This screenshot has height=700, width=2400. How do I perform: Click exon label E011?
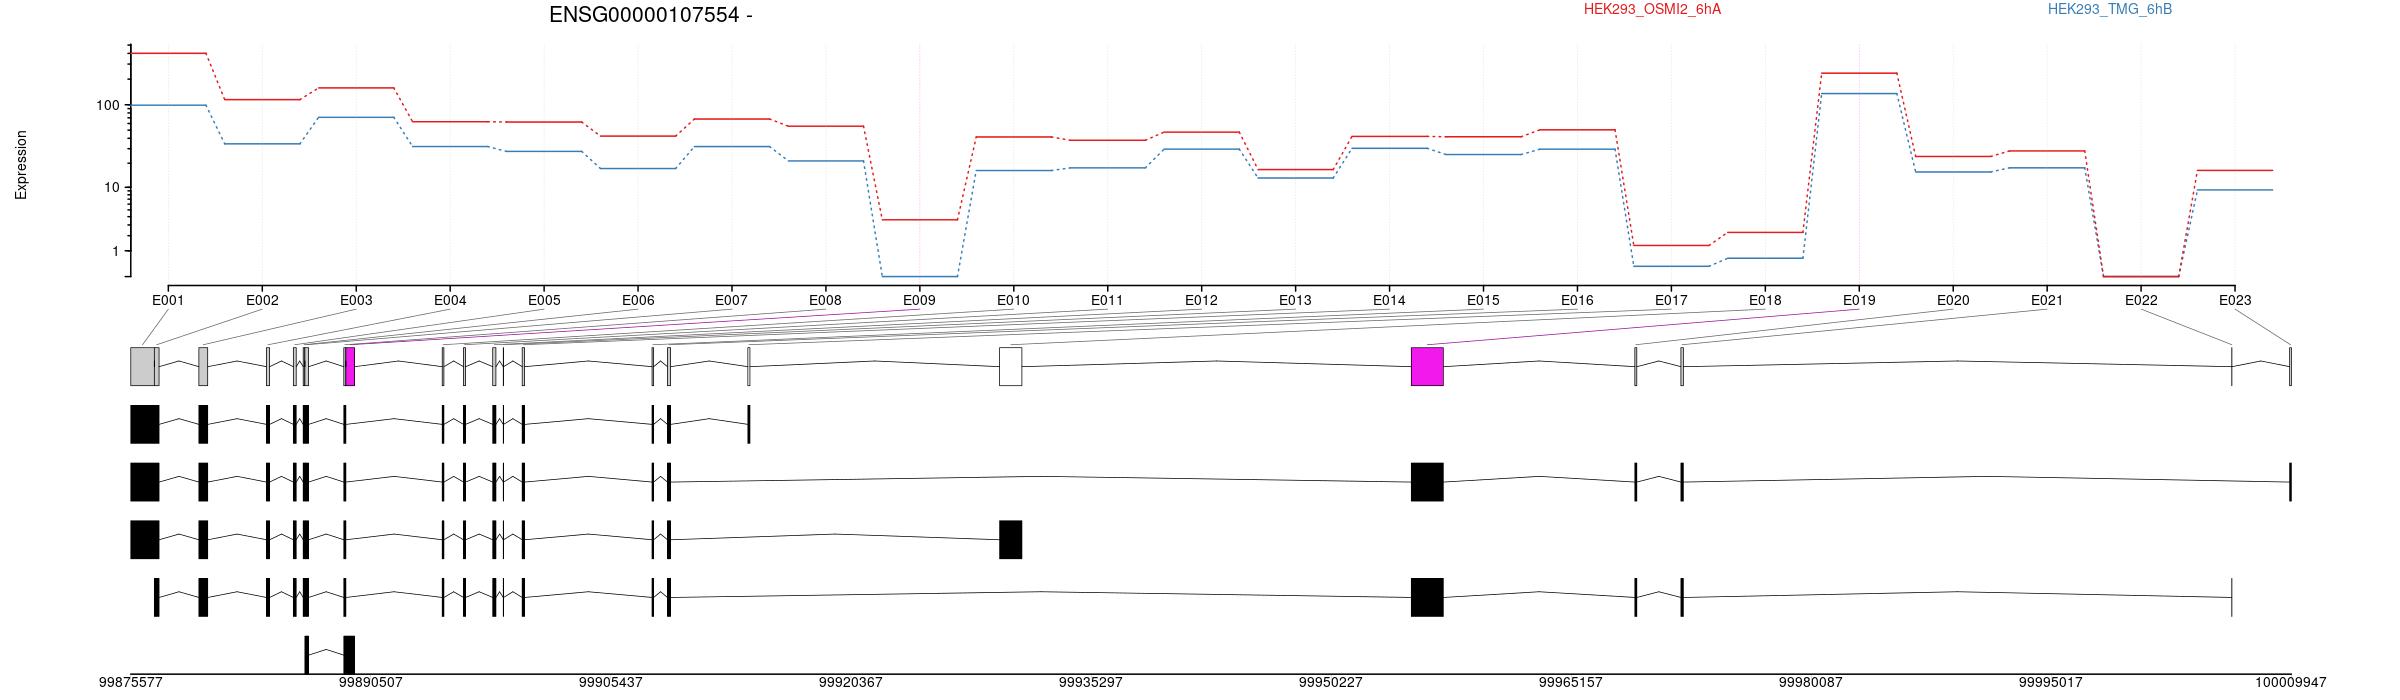[1107, 300]
